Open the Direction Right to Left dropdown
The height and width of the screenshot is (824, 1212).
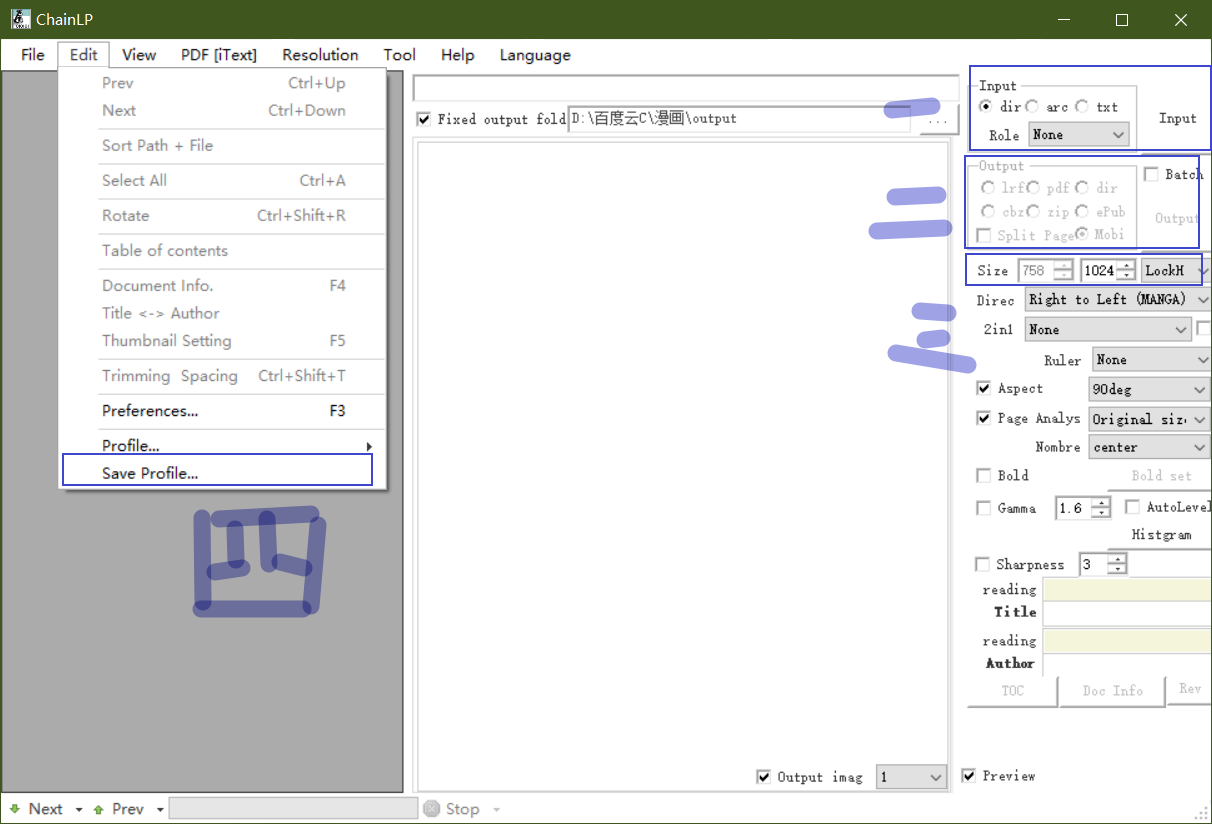coord(1119,299)
